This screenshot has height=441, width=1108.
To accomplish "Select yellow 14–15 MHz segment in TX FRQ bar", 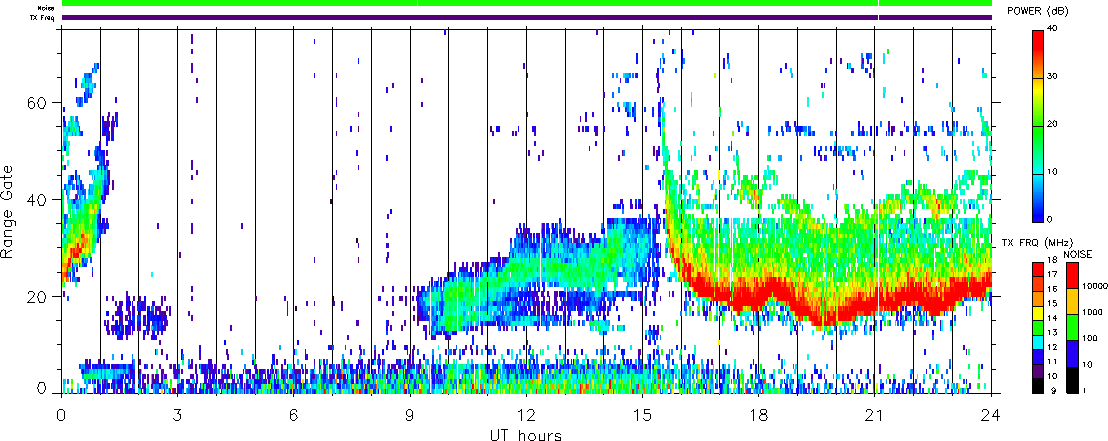I will (1039, 312).
